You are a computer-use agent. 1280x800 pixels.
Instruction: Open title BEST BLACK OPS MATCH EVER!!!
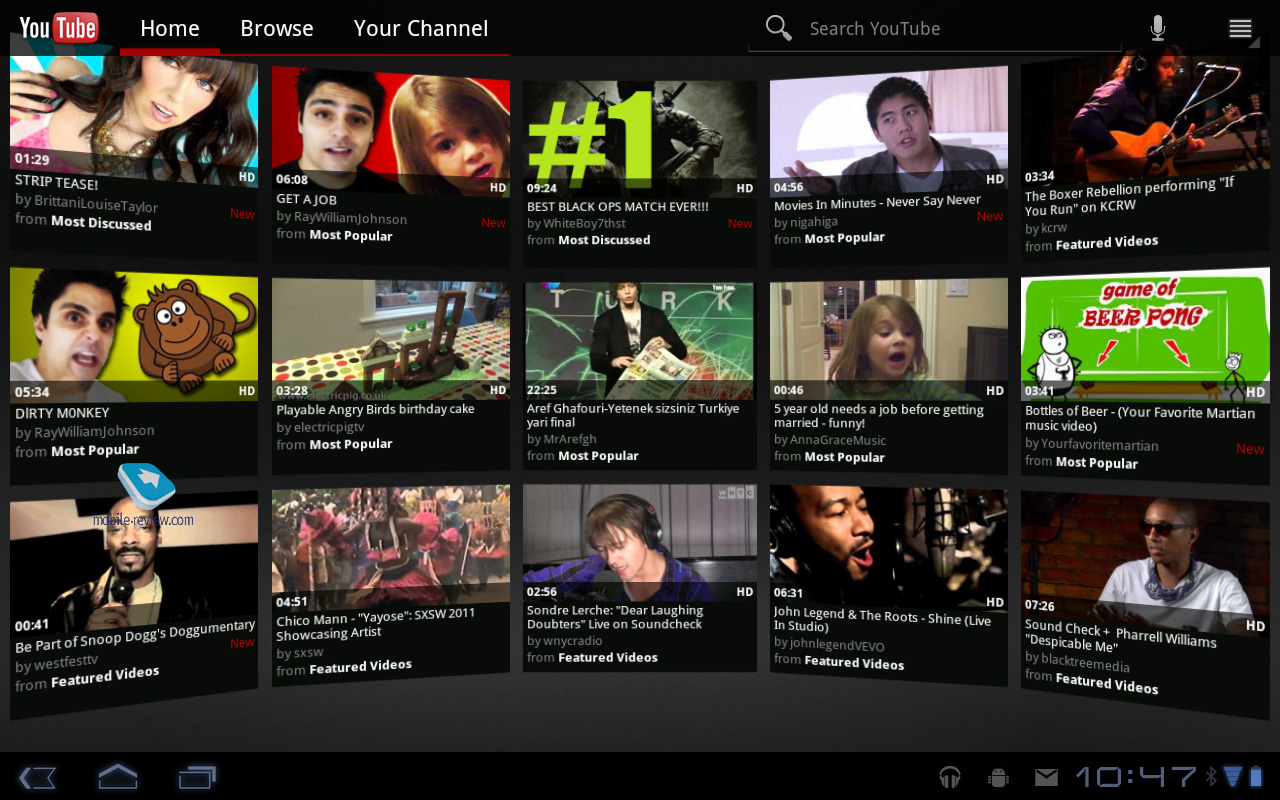point(618,207)
